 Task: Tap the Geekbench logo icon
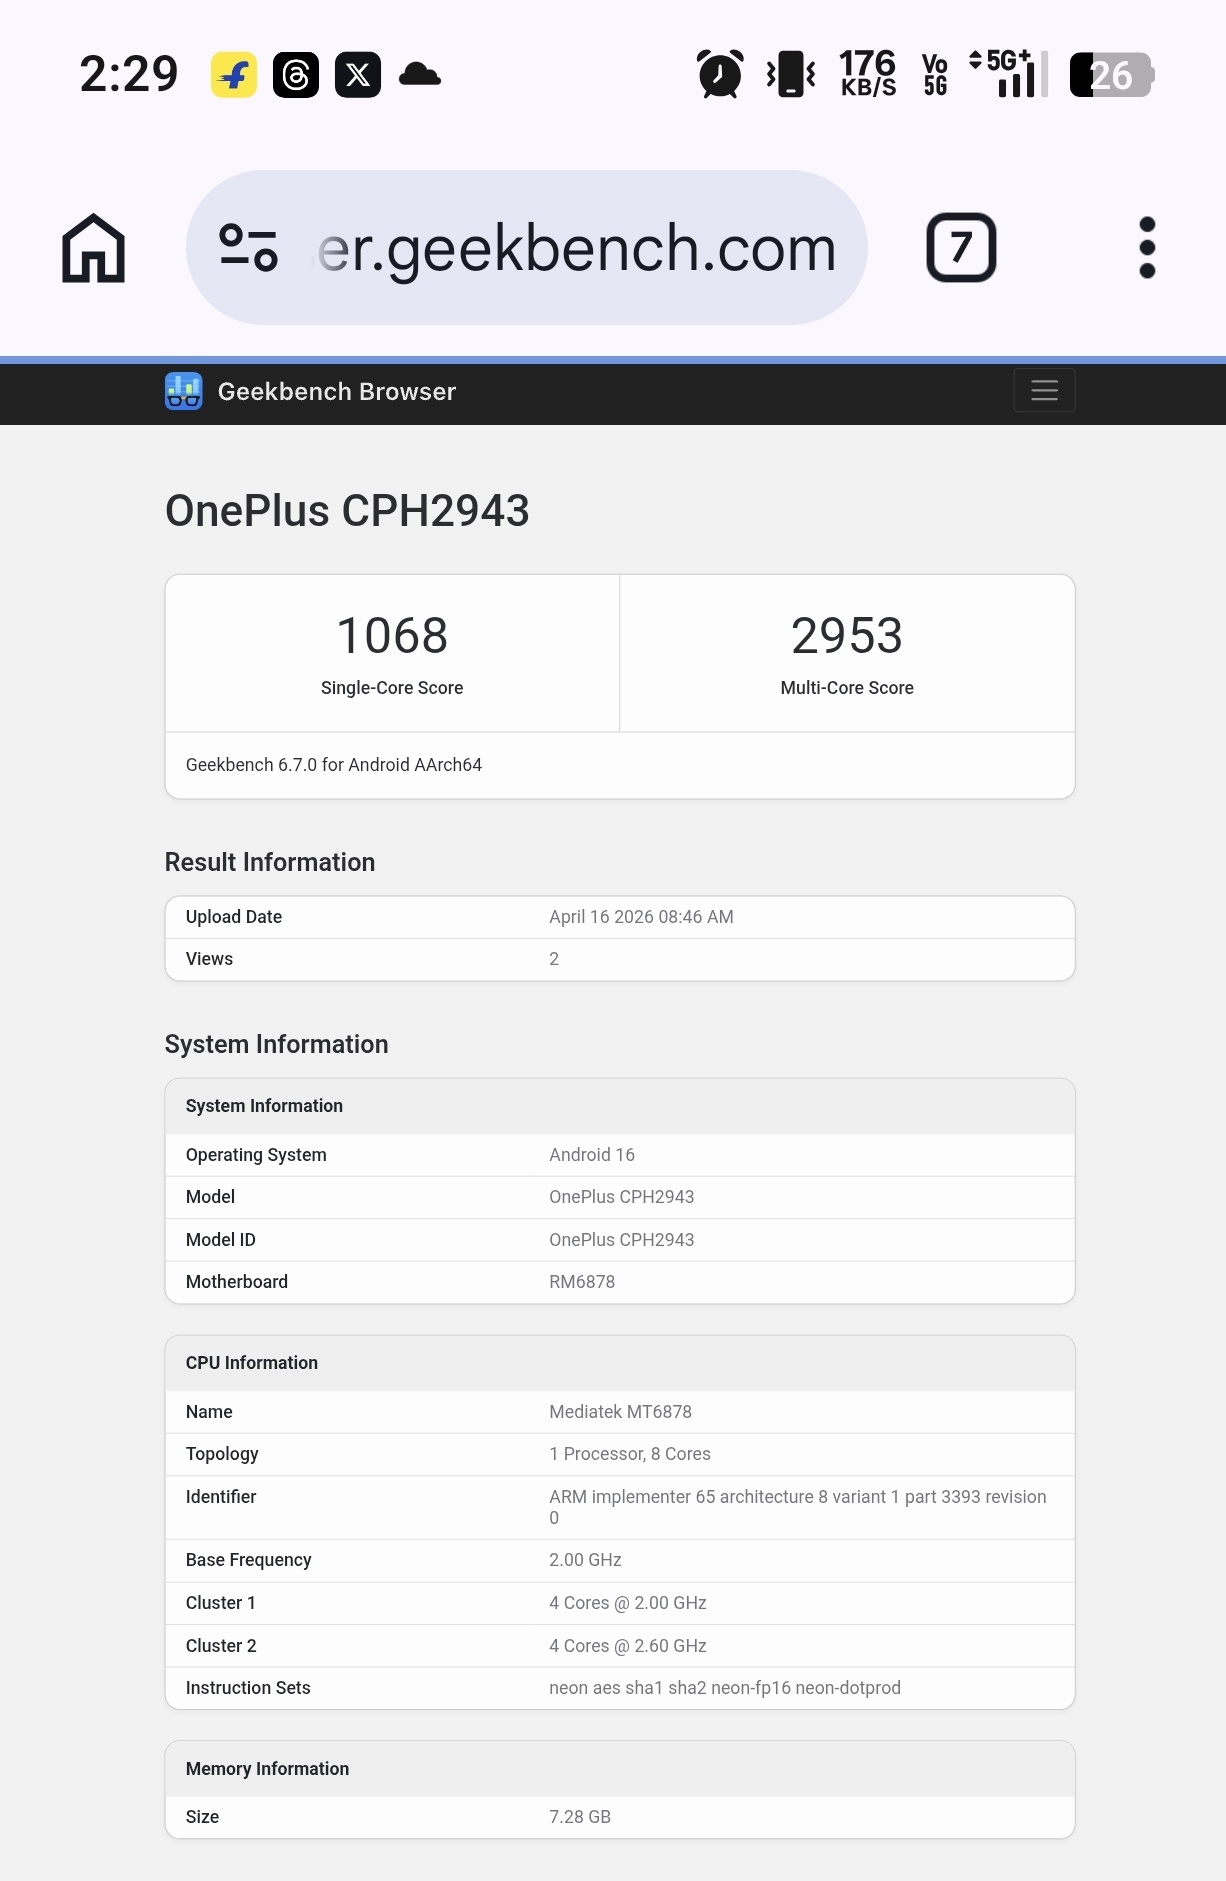pyautogui.click(x=184, y=391)
